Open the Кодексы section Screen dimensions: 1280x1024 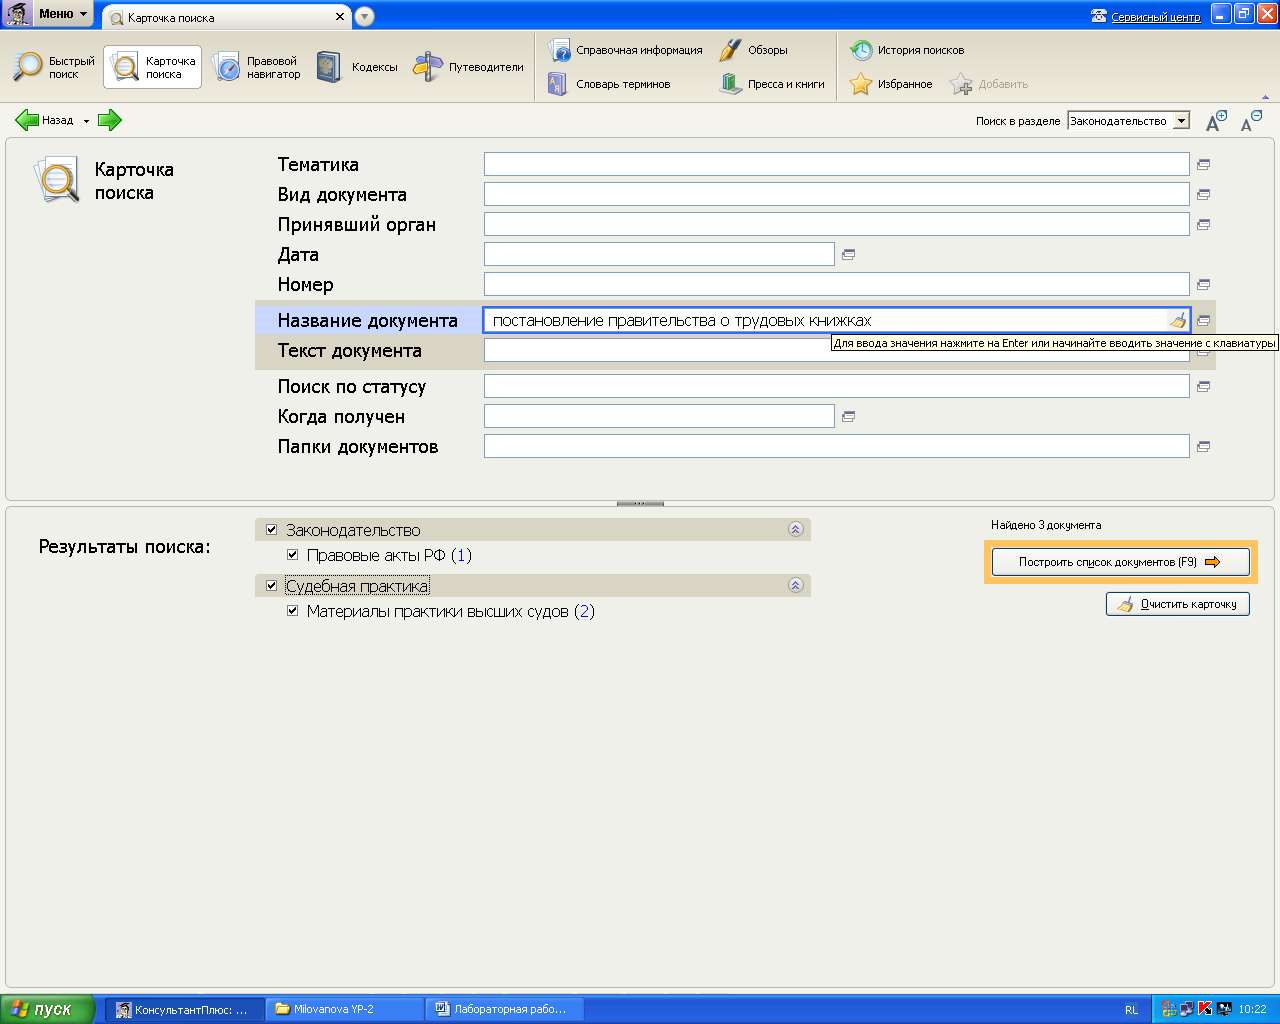click(x=357, y=67)
